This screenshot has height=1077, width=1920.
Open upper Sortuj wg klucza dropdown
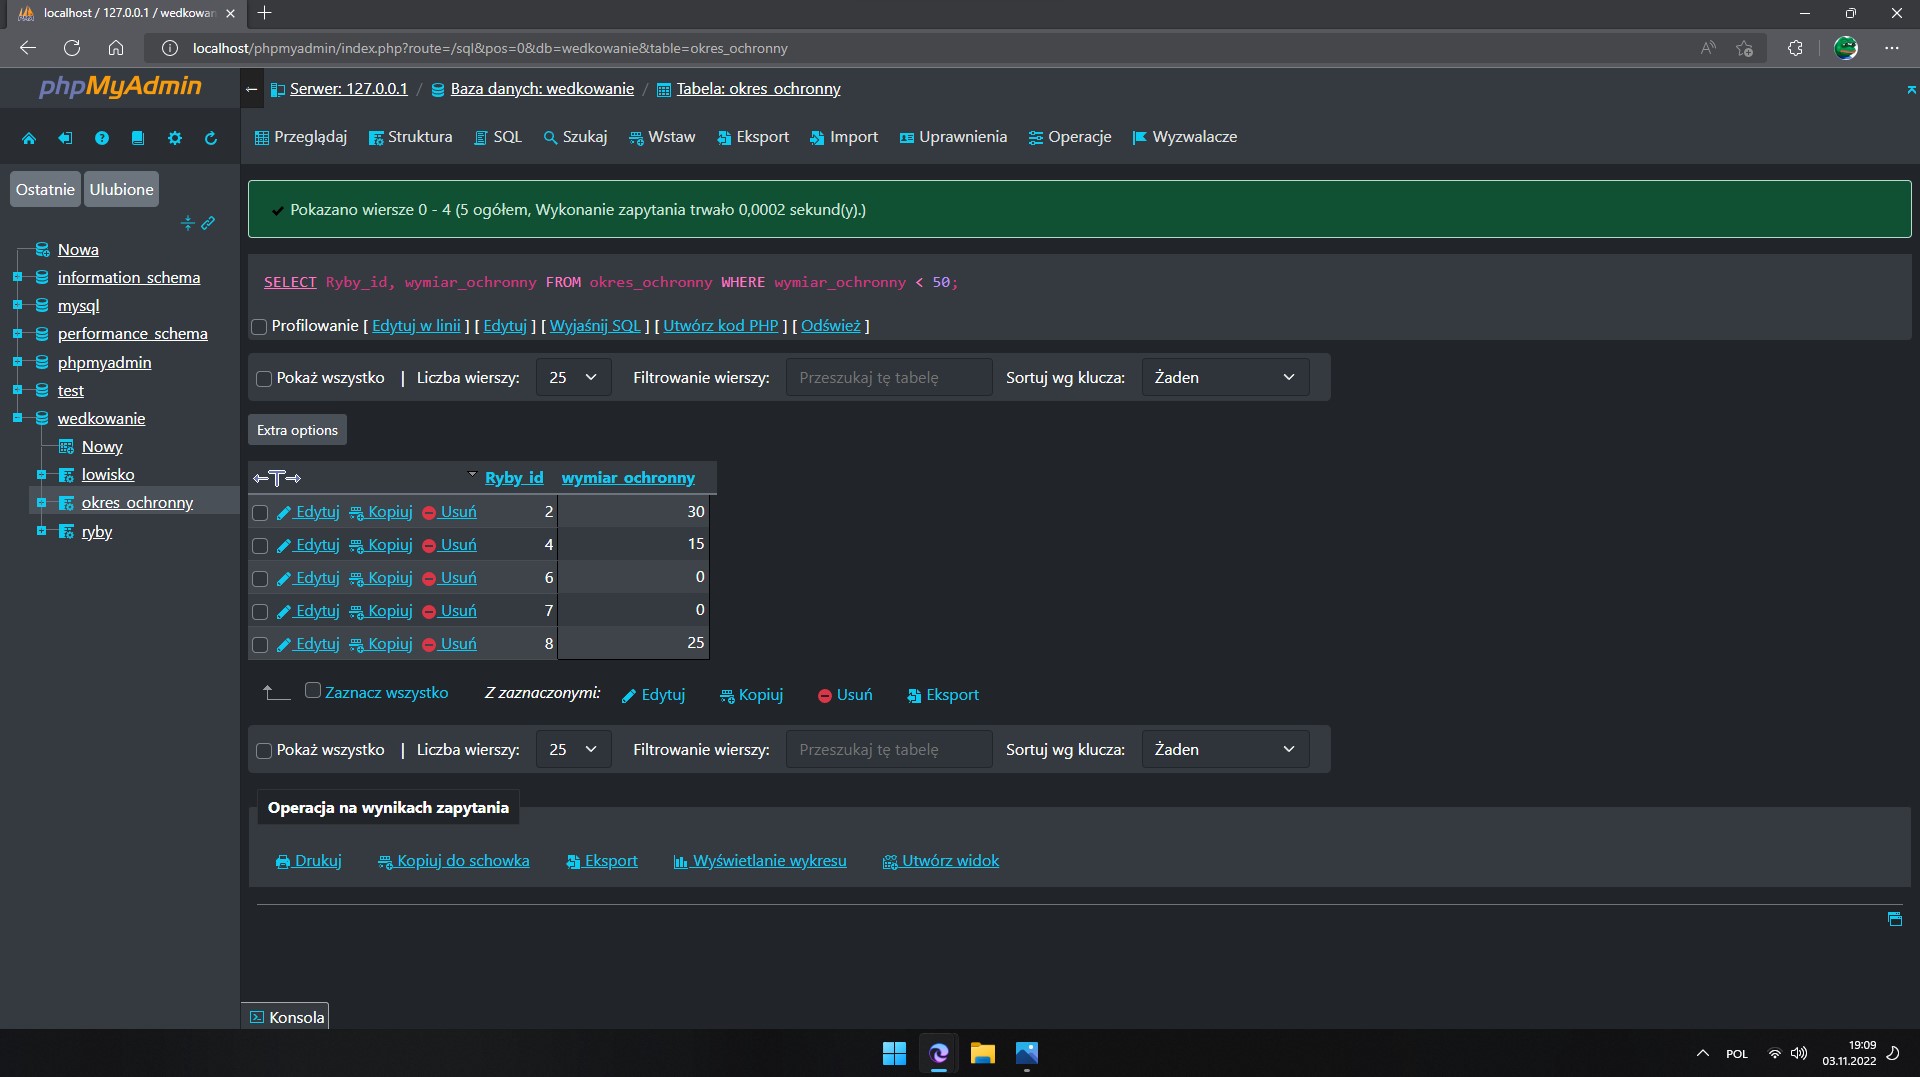(x=1225, y=378)
